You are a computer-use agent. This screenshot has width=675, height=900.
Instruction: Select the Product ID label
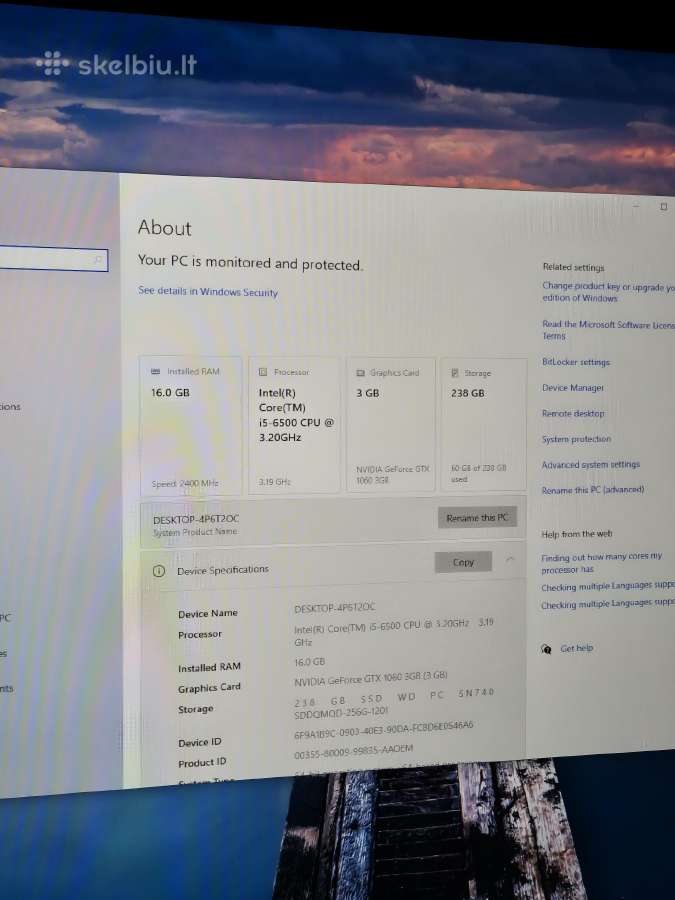tap(202, 763)
